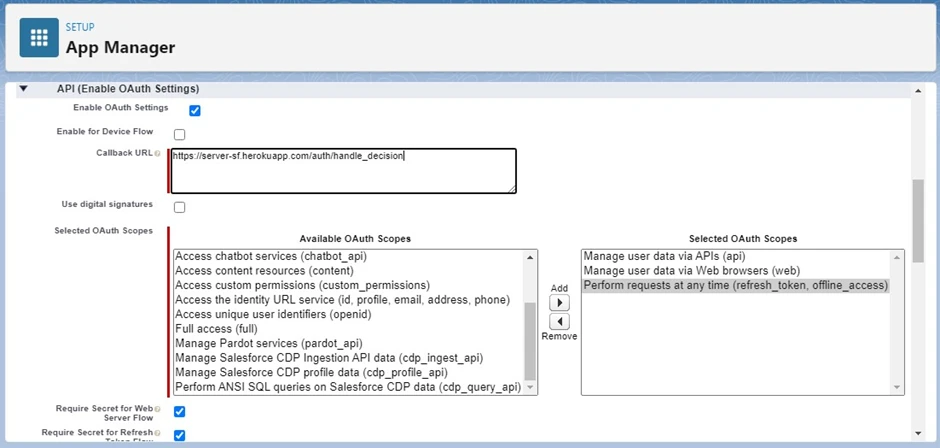Uncheck Enable OAuth Settings checkbox

tap(195, 111)
